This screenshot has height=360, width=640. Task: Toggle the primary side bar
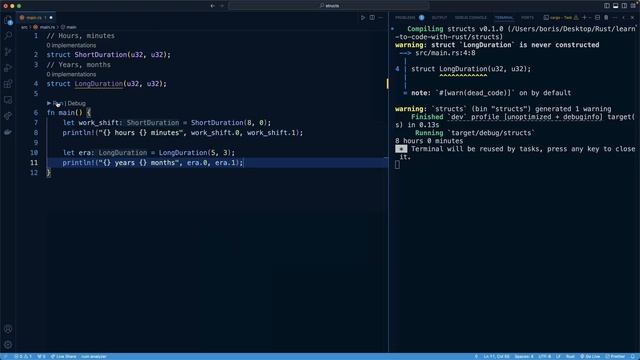607,6
